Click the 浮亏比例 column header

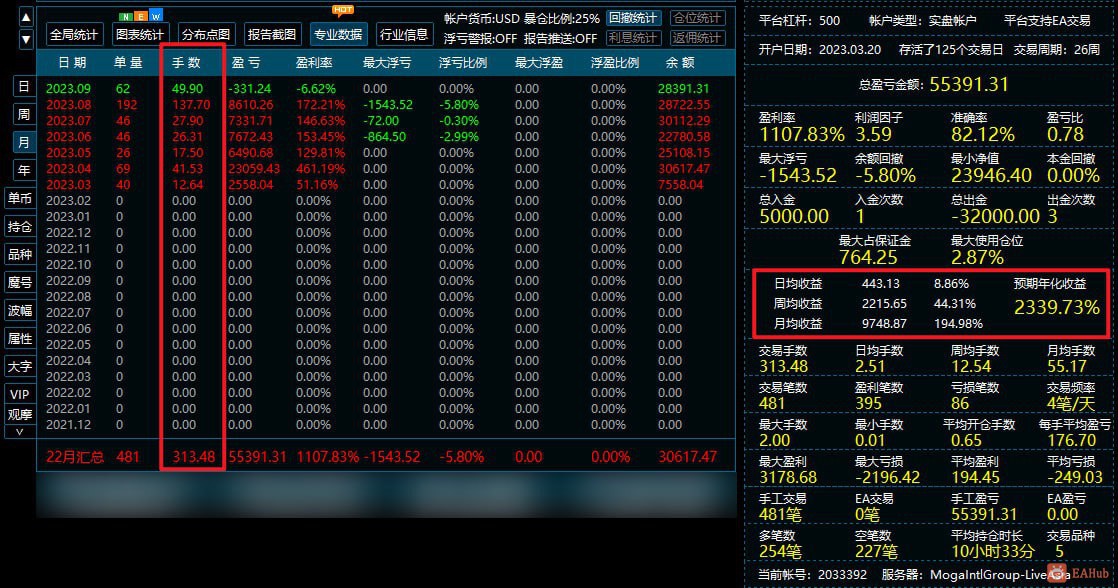pos(463,63)
